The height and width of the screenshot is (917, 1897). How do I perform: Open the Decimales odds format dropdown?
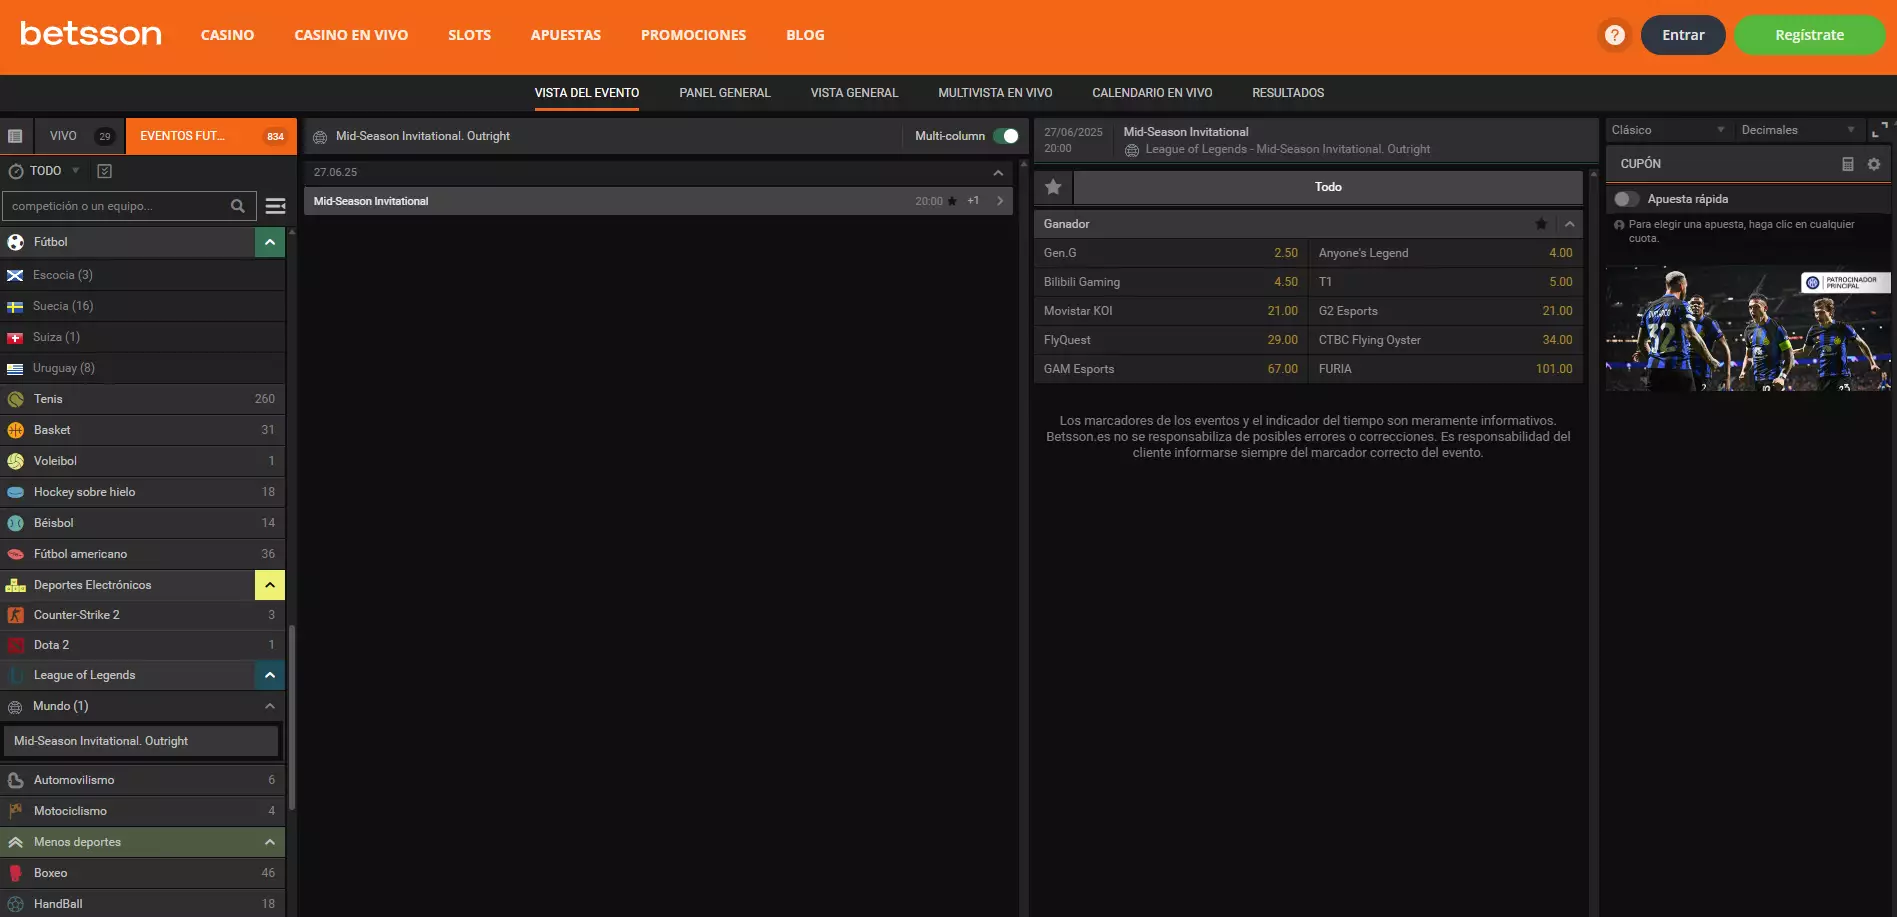click(x=1797, y=130)
